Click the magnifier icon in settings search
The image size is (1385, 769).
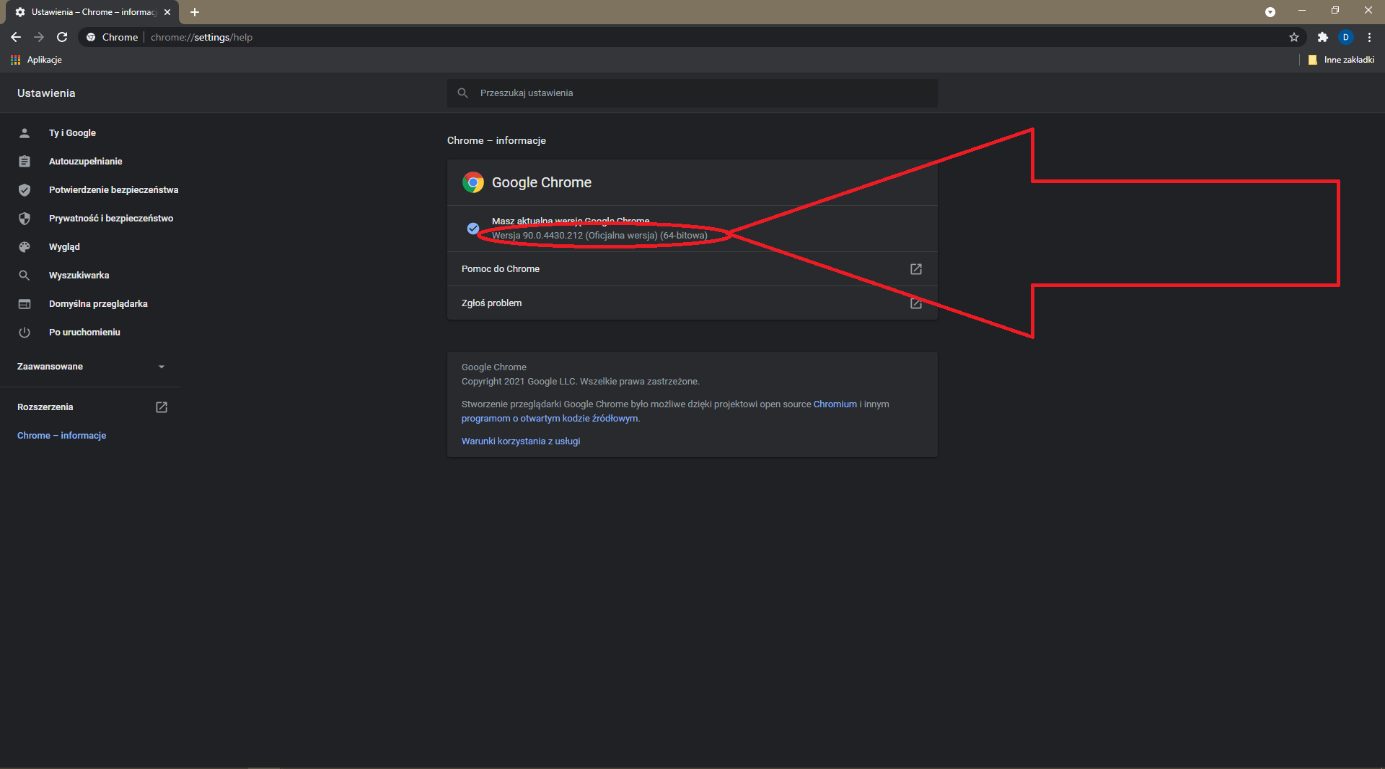(463, 93)
